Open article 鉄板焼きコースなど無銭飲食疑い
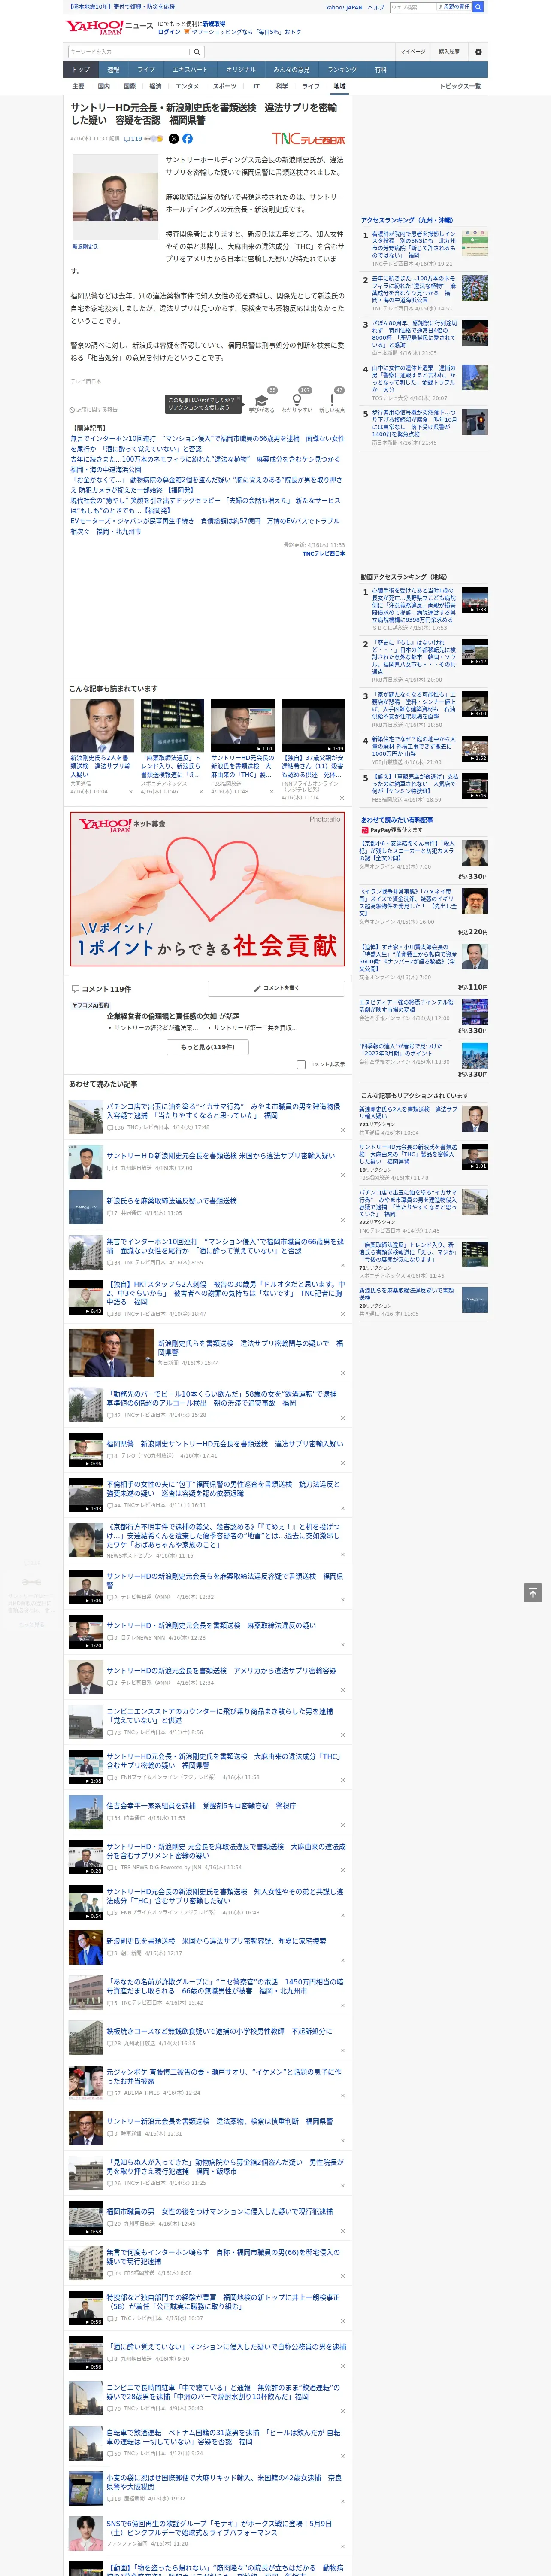Image resolution: width=551 pixels, height=2576 pixels. 219,2031
